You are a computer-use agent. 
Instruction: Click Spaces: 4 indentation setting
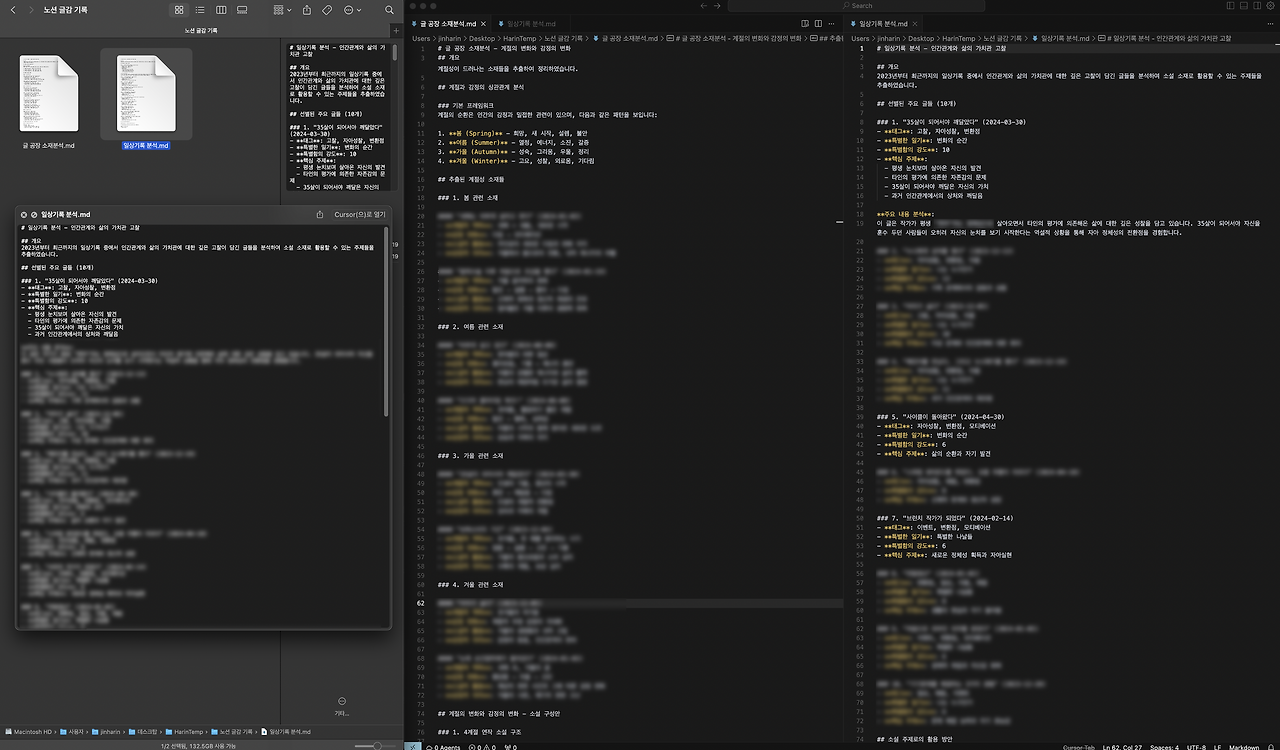1166,746
